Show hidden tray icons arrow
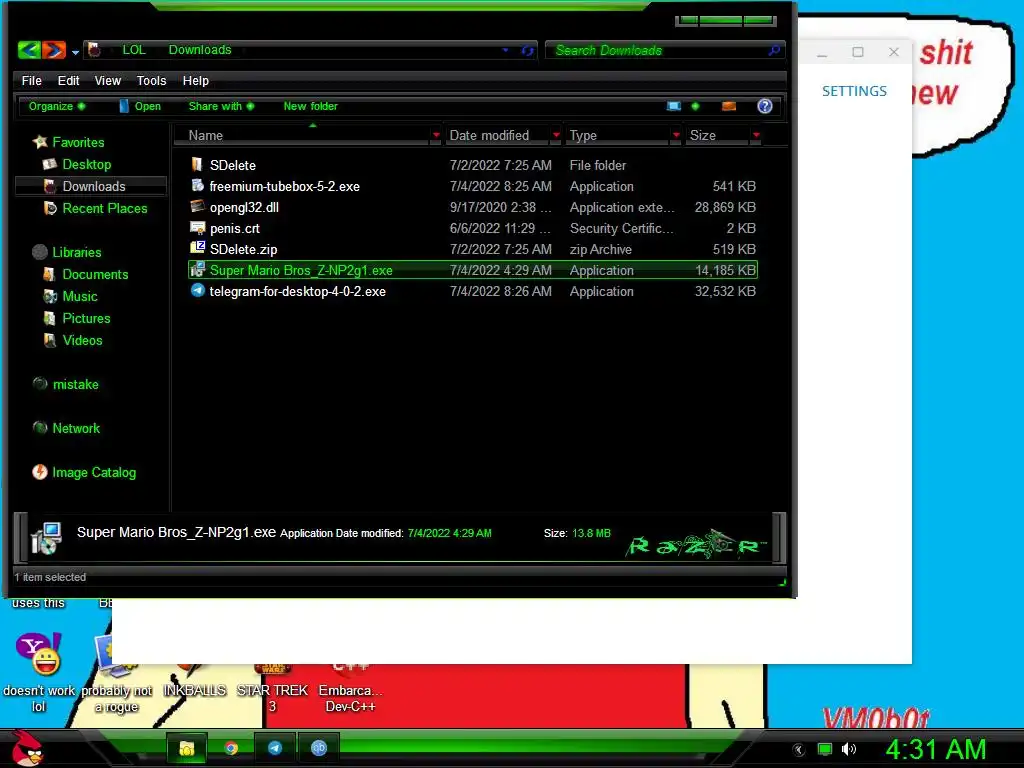Screen dimensions: 1024x768 tap(798, 750)
